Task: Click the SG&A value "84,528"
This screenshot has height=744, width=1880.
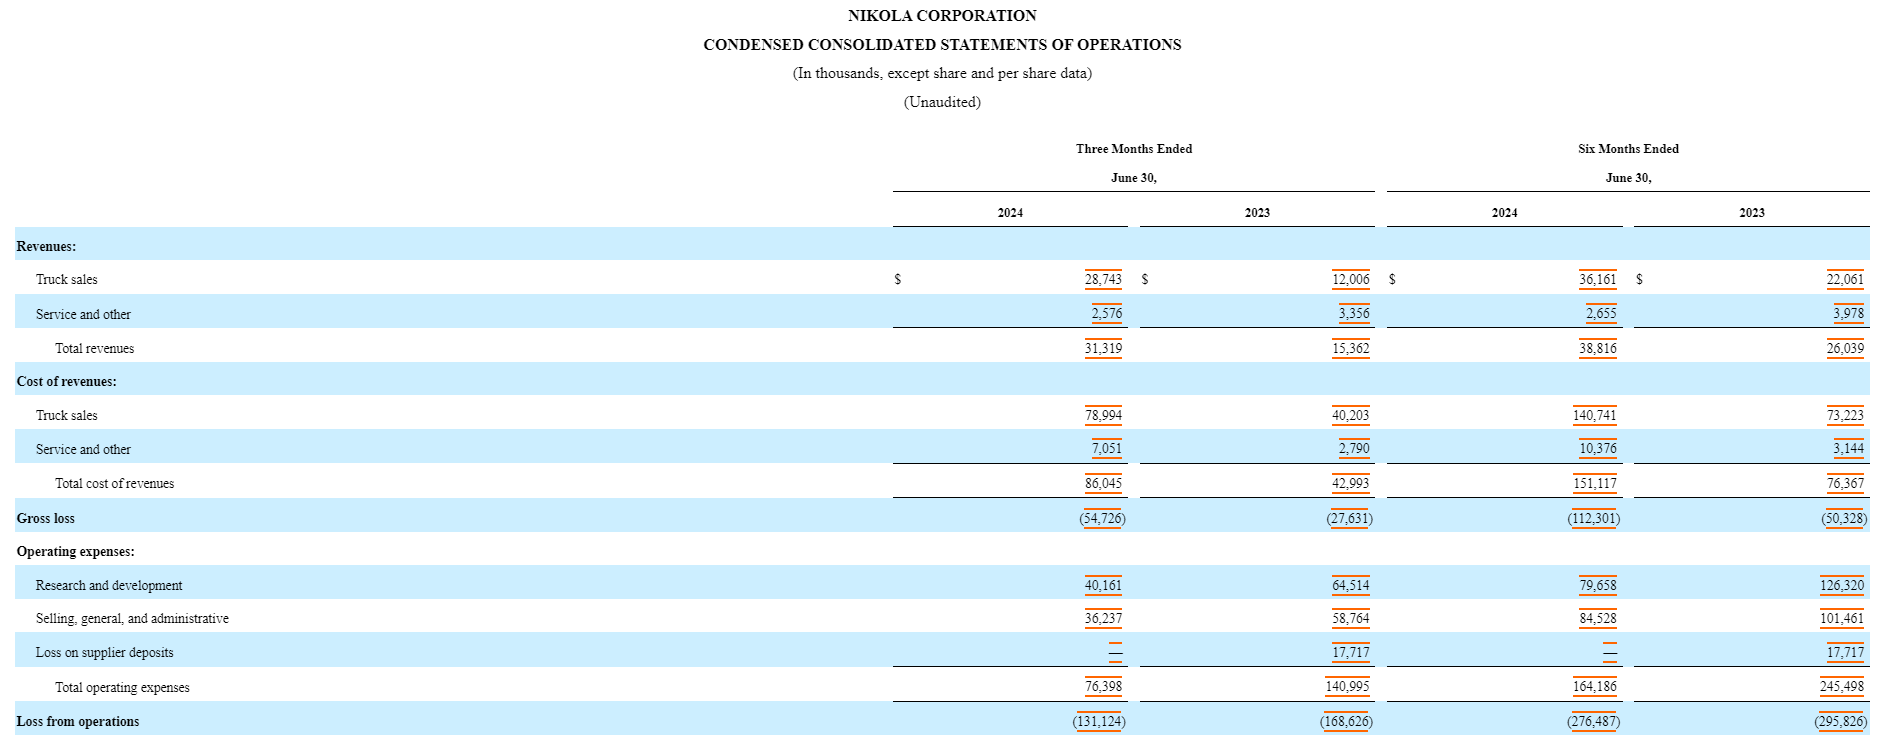Action: pyautogui.click(x=1598, y=619)
